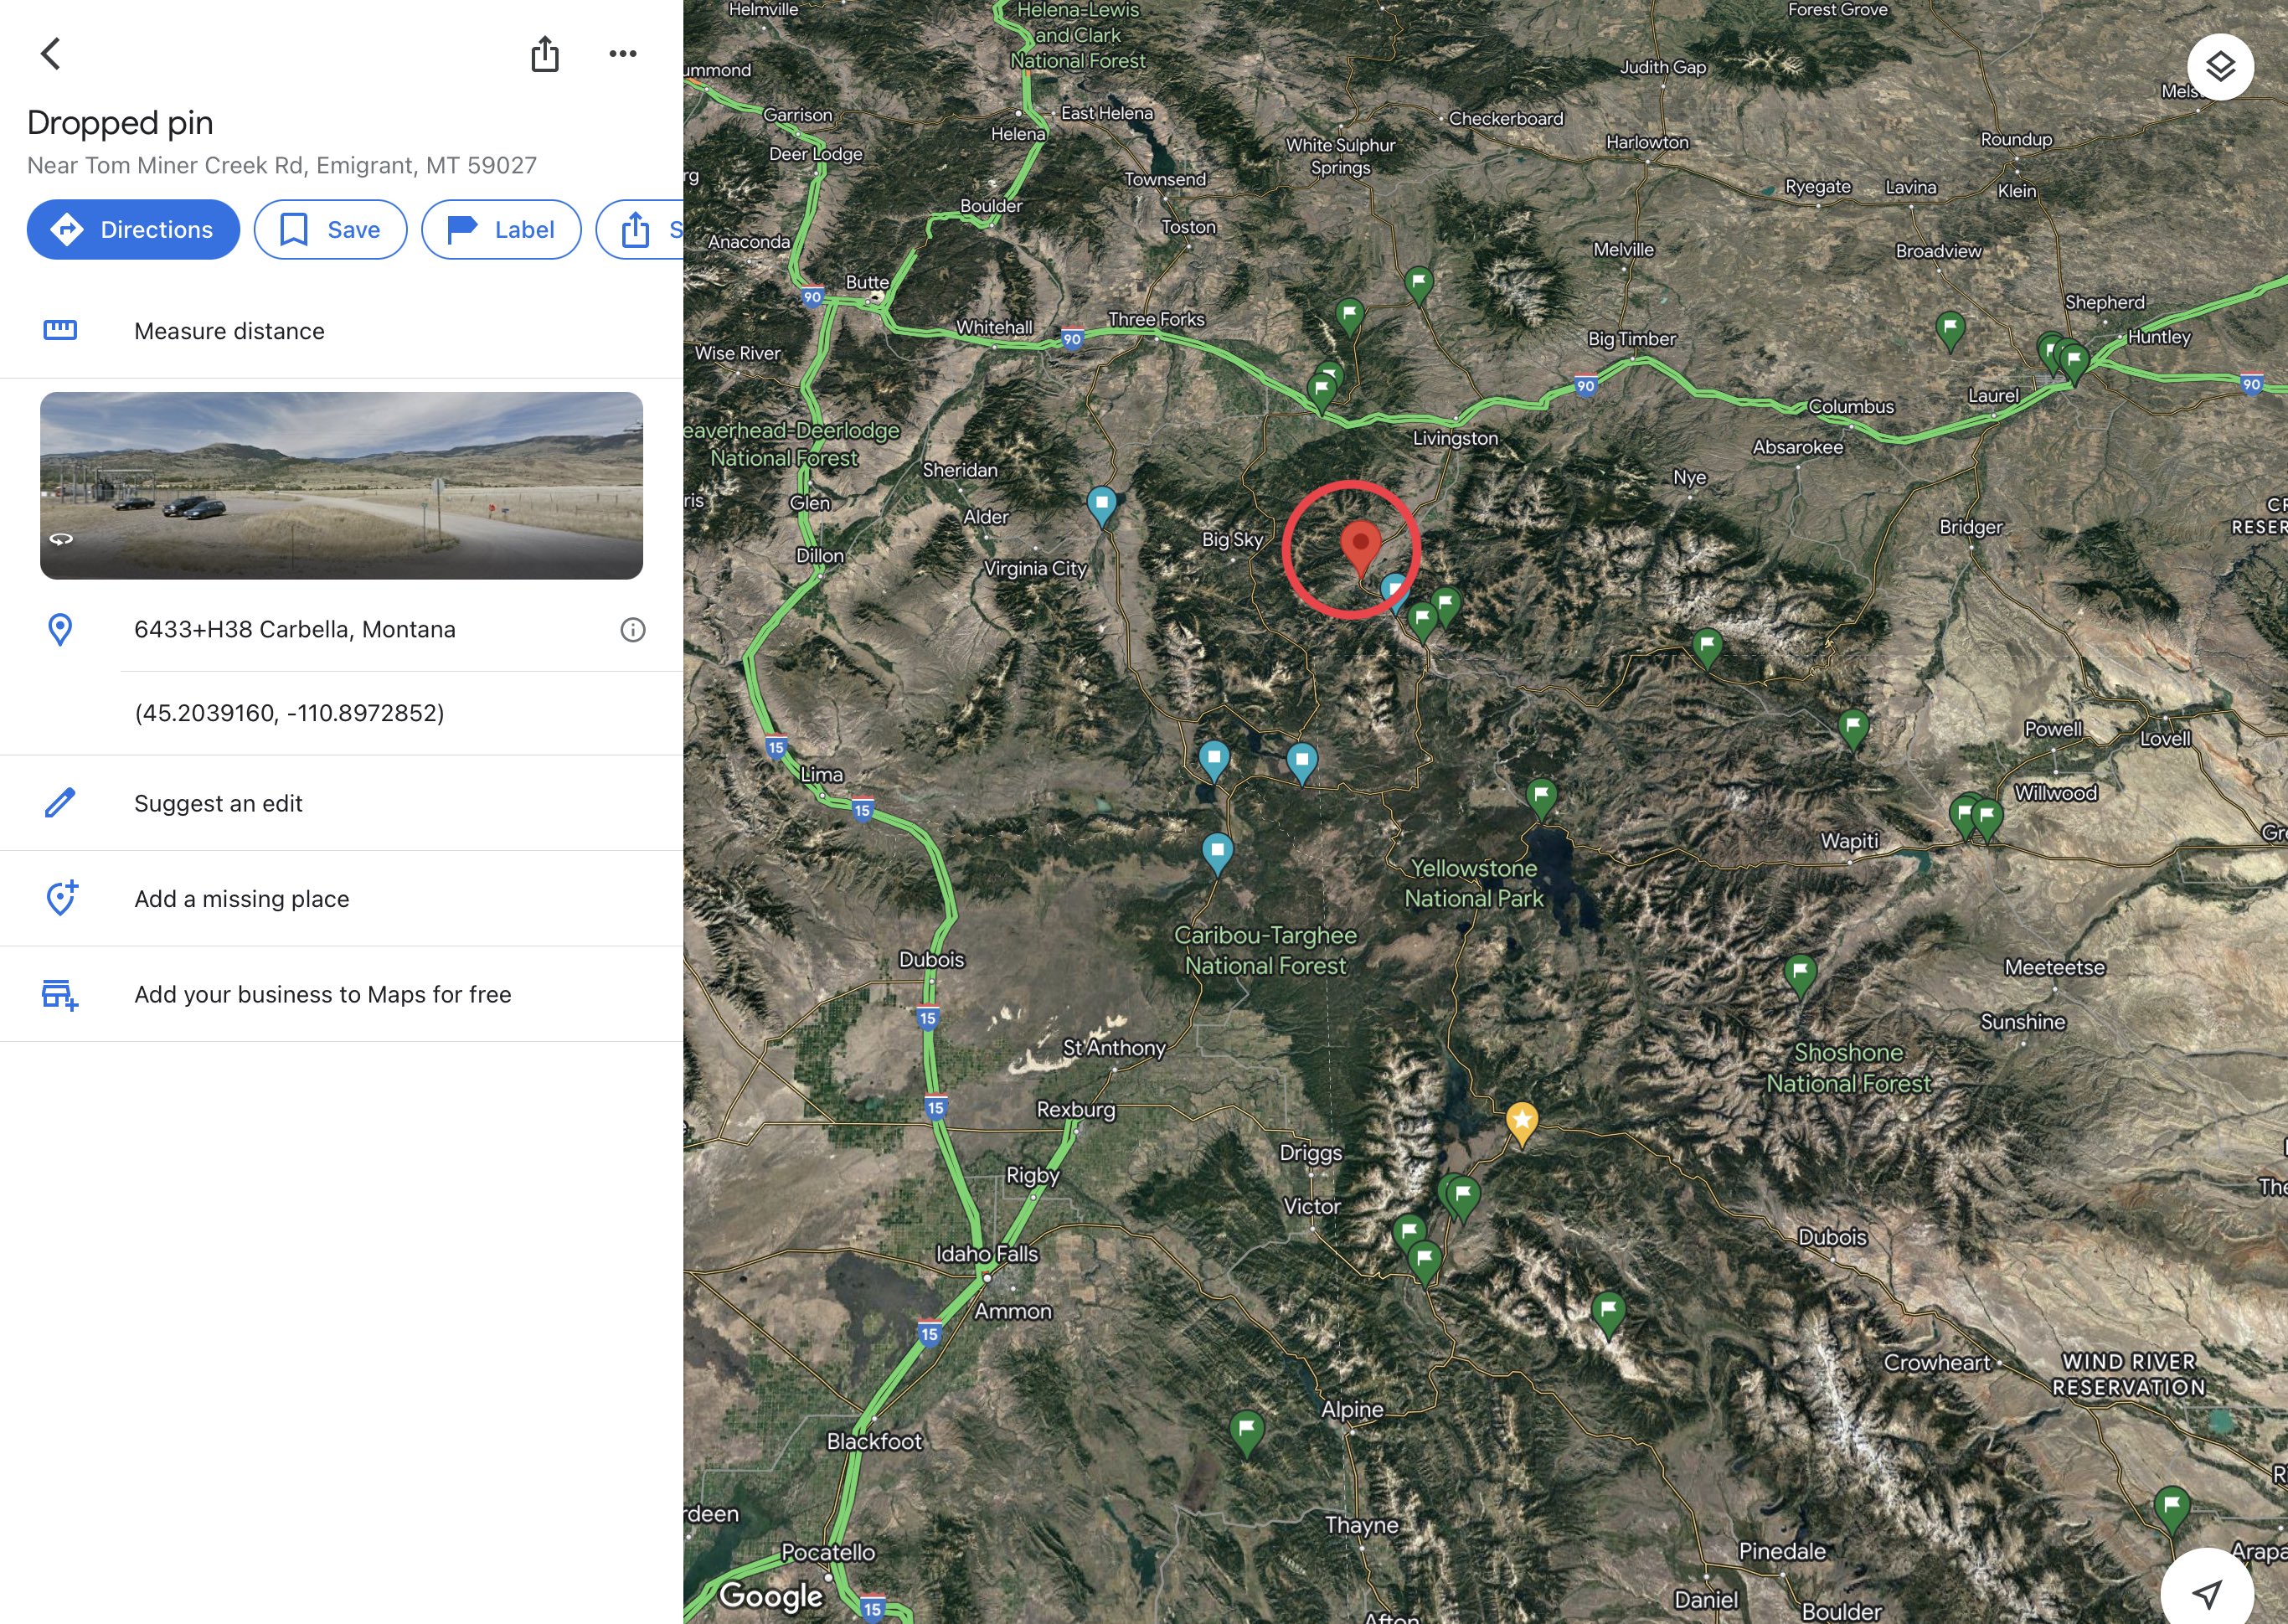
Task: Click the info icon beside plus code
Action: click(633, 630)
